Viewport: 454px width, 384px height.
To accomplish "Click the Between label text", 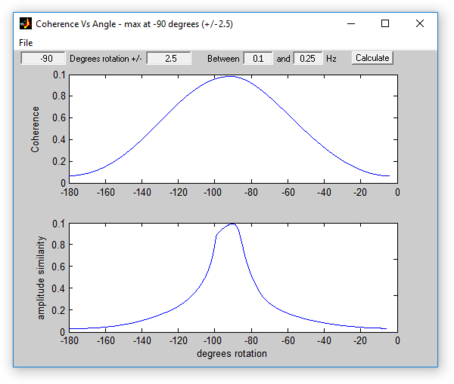I will point(223,59).
